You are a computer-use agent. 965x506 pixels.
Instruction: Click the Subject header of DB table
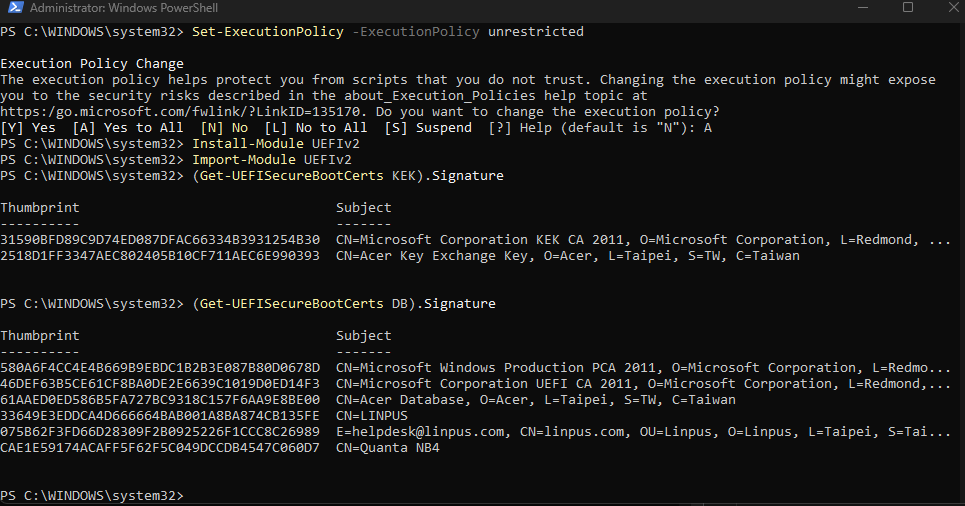click(x=364, y=335)
